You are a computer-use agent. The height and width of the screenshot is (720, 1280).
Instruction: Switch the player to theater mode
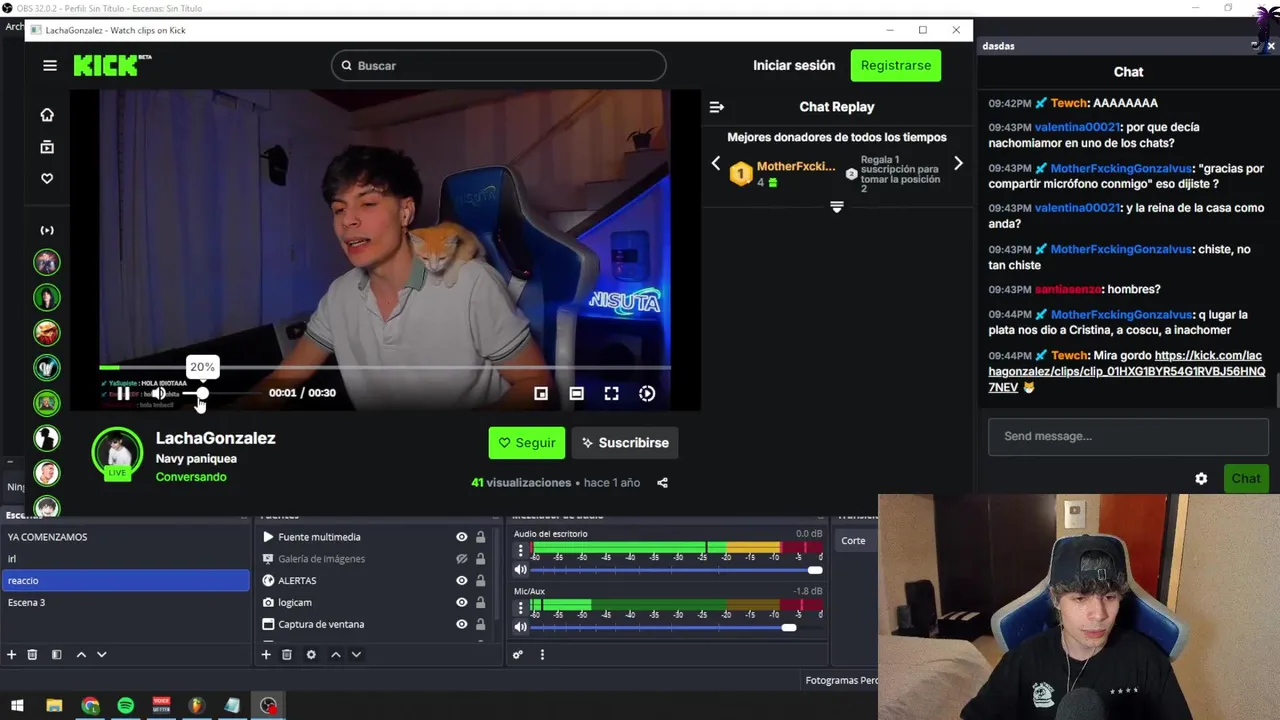pos(577,394)
